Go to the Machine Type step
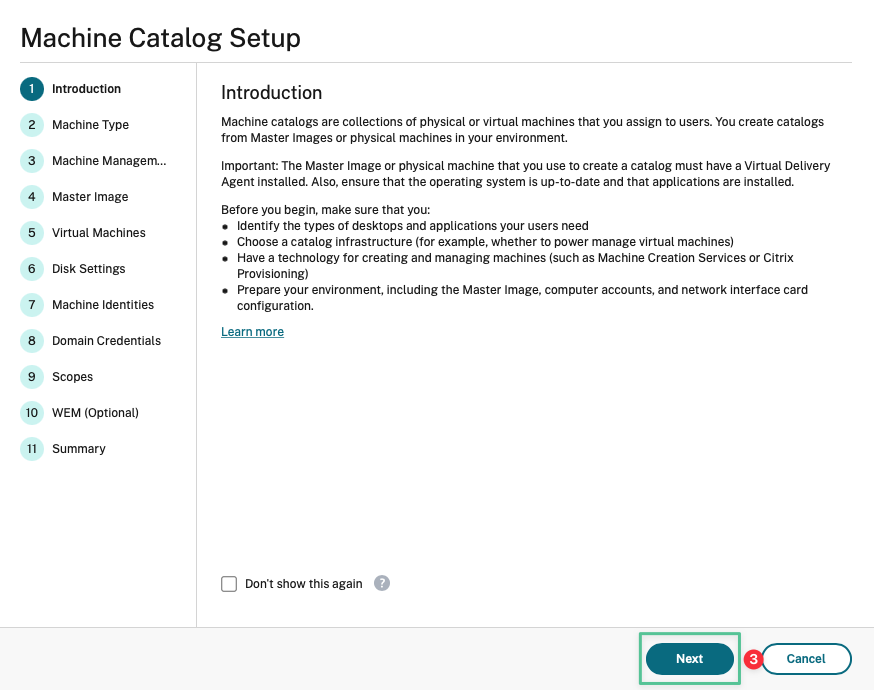 click(90, 125)
